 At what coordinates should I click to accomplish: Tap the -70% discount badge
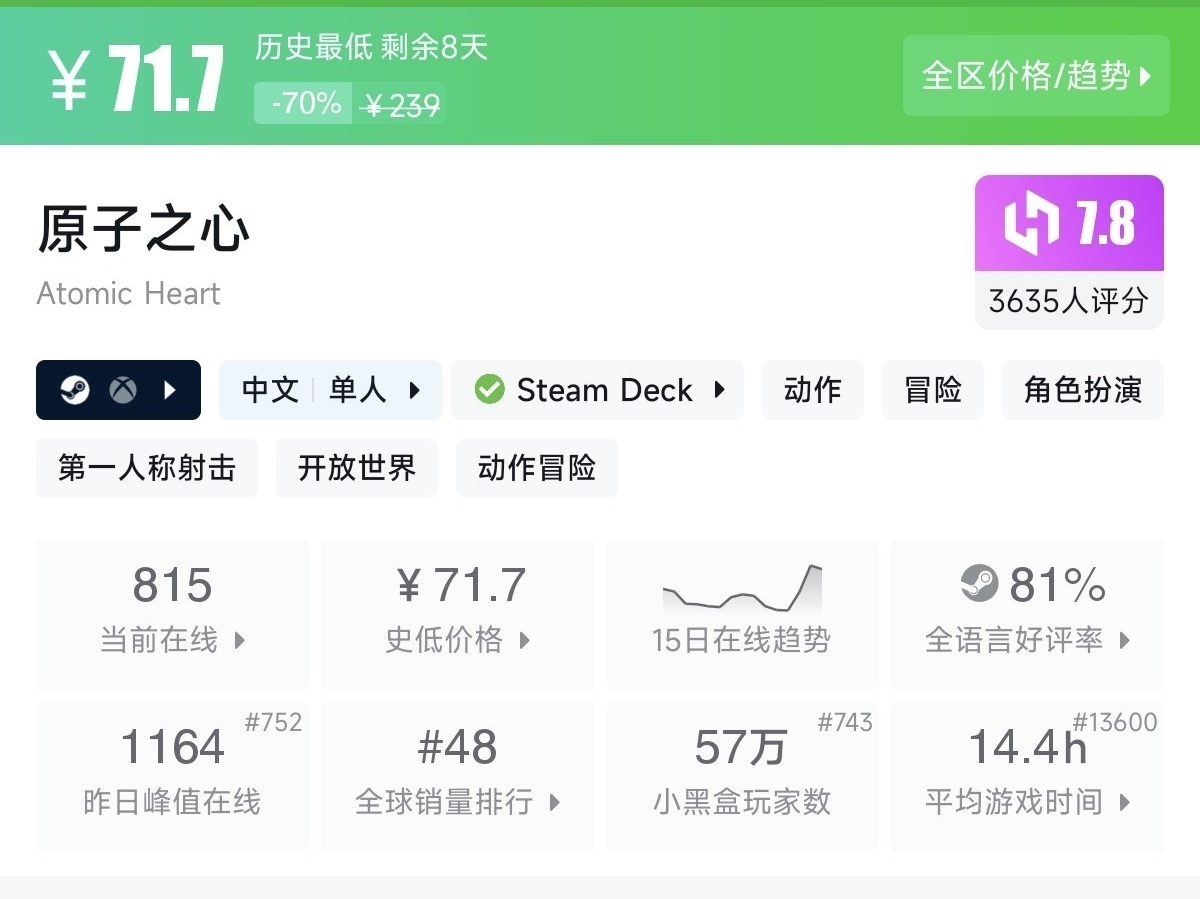click(x=303, y=103)
